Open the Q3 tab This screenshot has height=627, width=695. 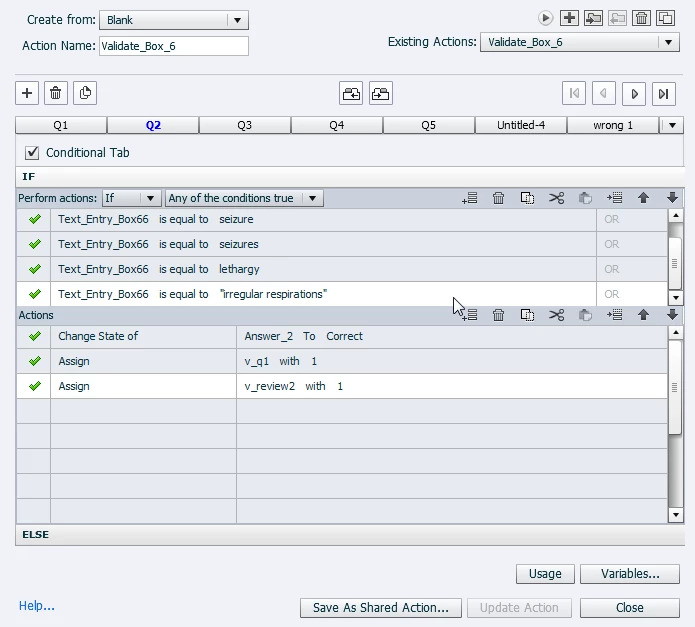[245, 125]
